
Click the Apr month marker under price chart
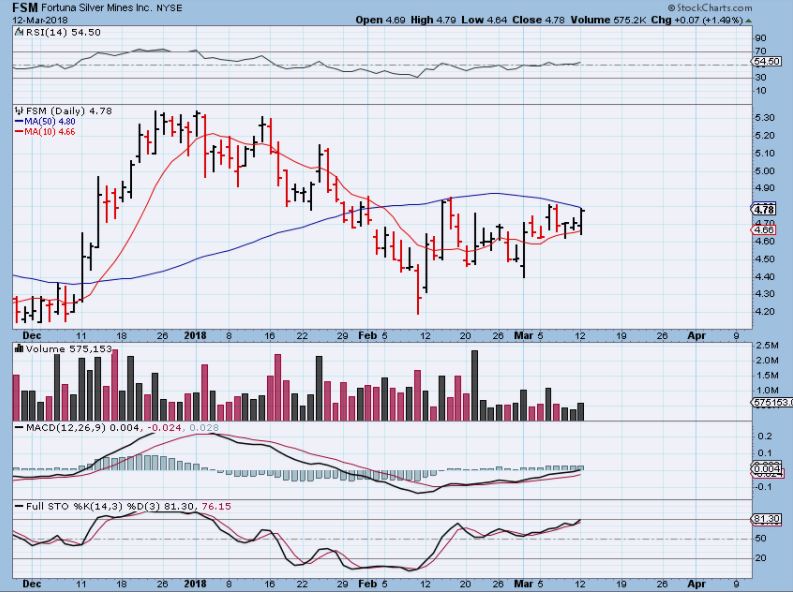pyautogui.click(x=696, y=335)
